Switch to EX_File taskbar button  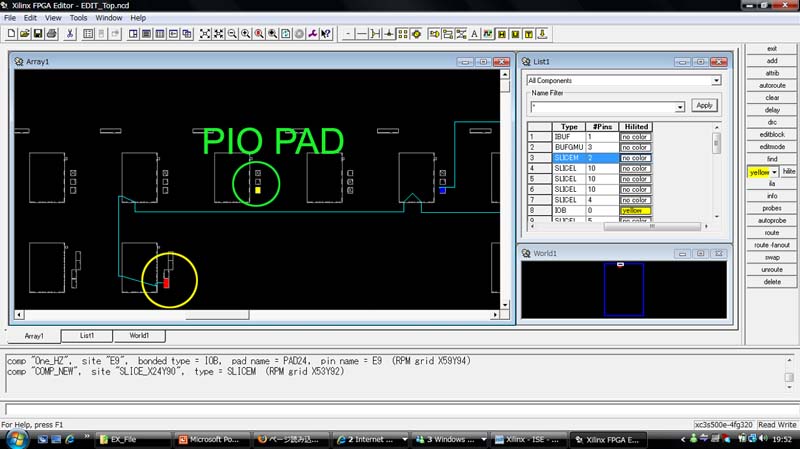[134, 439]
